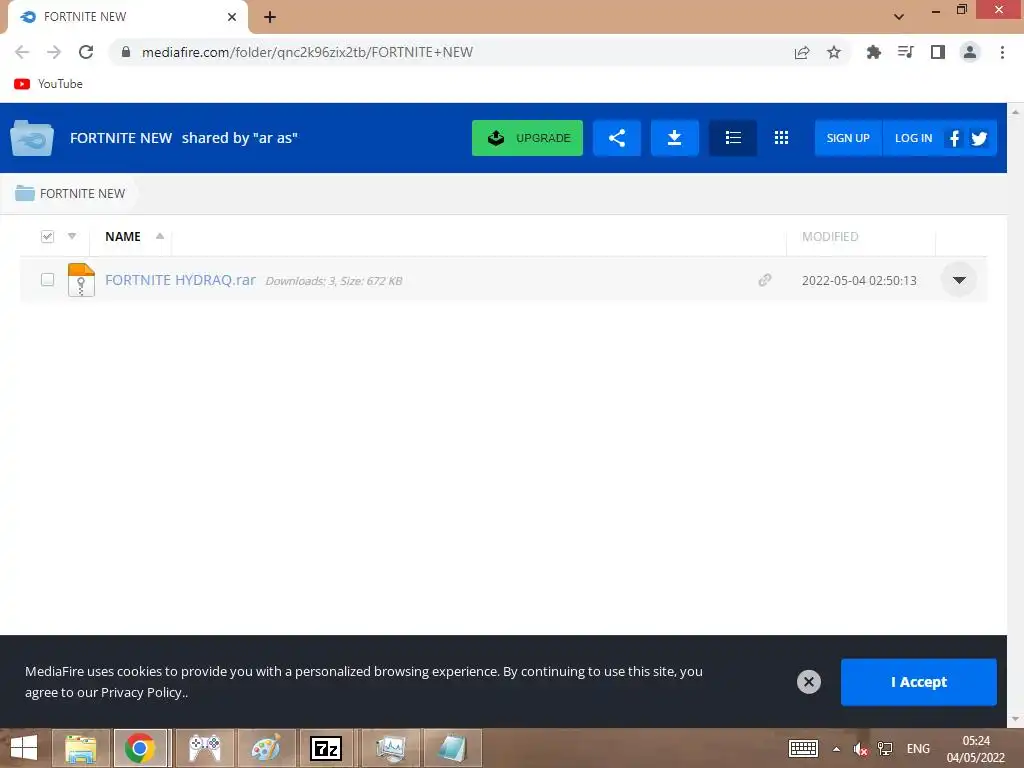
Task: Switch to grid view
Action: 781,138
